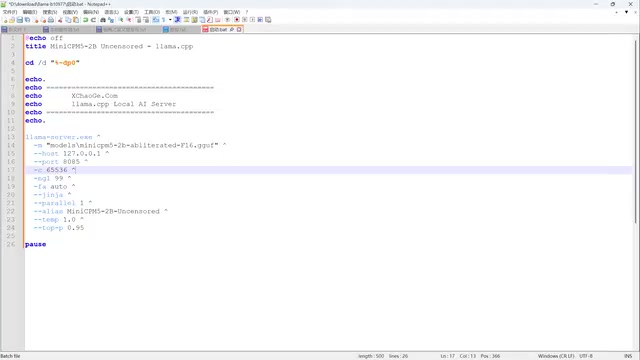Zoom out using the toolbar magnifier

[129, 20]
